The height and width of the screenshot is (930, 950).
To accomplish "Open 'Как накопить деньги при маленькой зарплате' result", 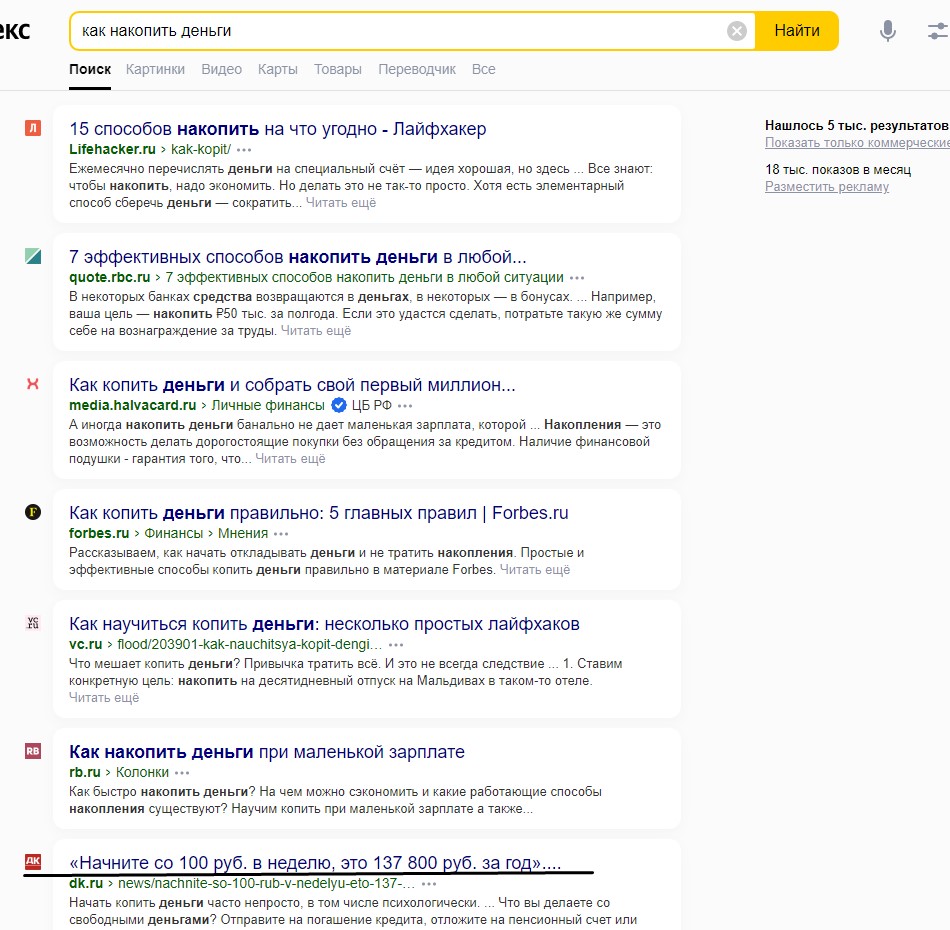I will tap(267, 752).
